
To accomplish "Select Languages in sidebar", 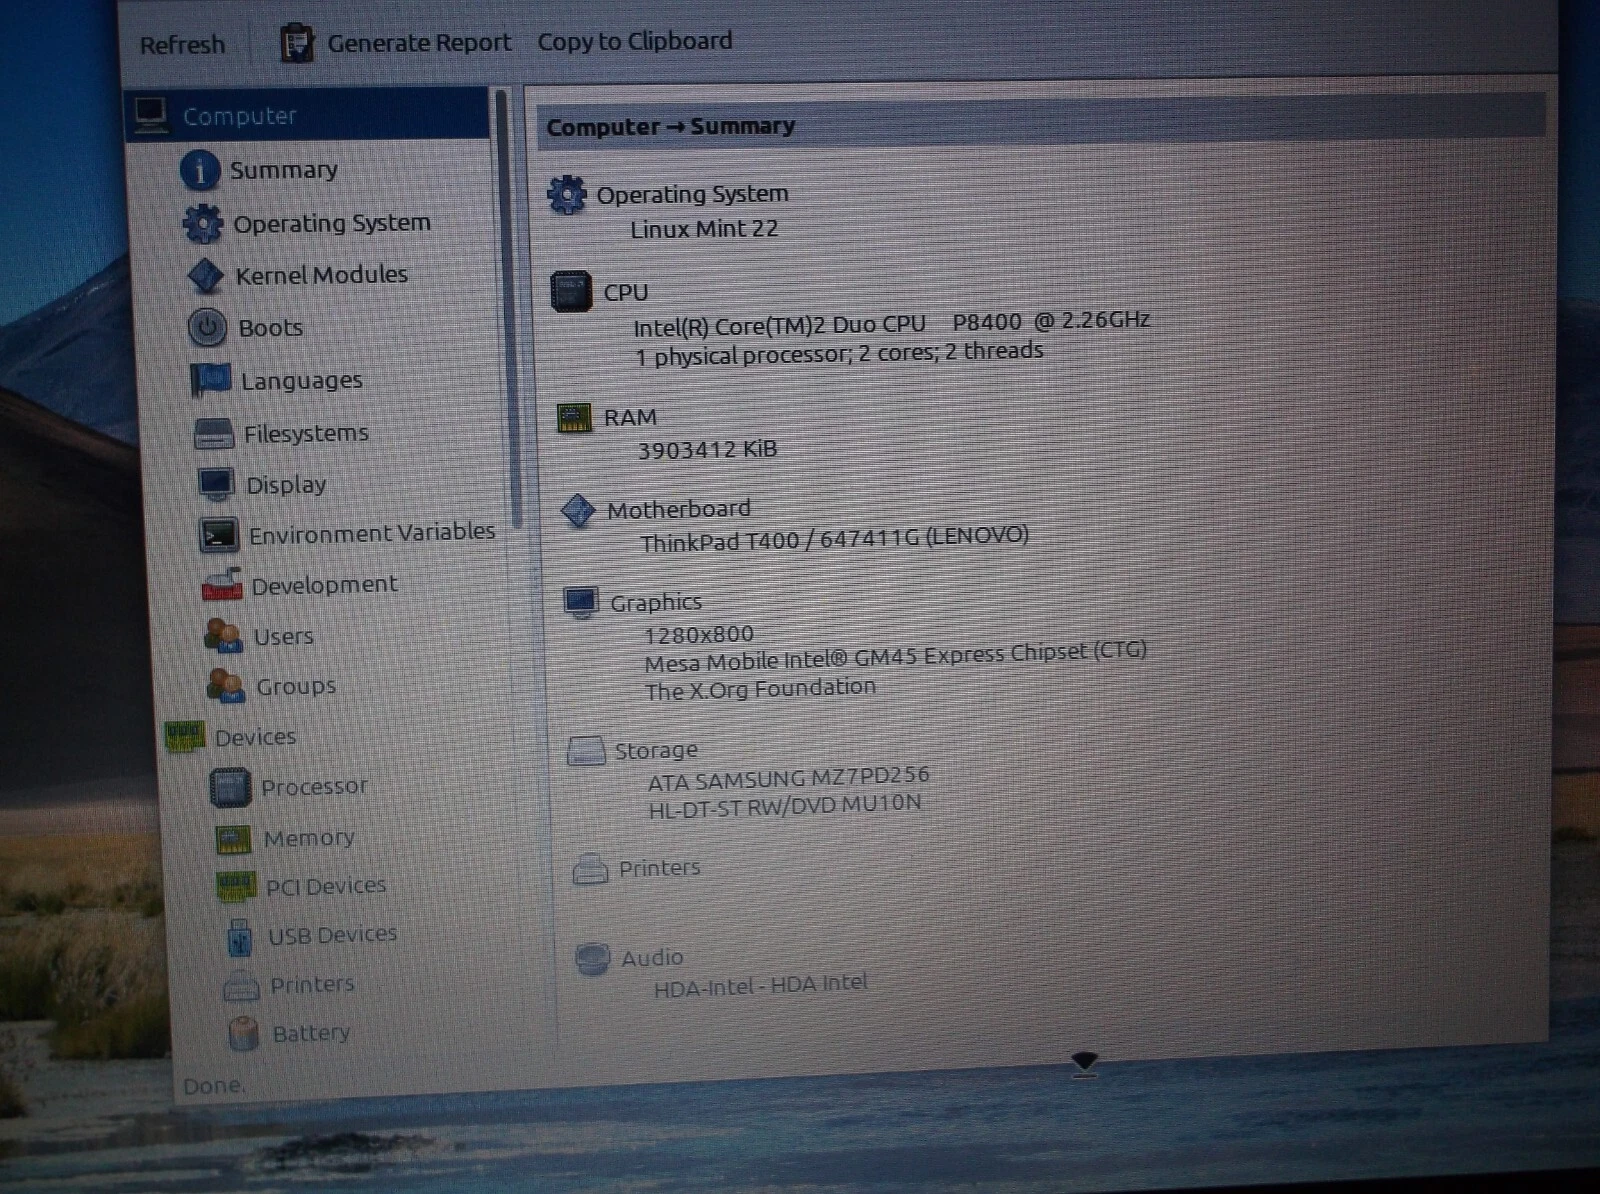I will click(x=302, y=381).
